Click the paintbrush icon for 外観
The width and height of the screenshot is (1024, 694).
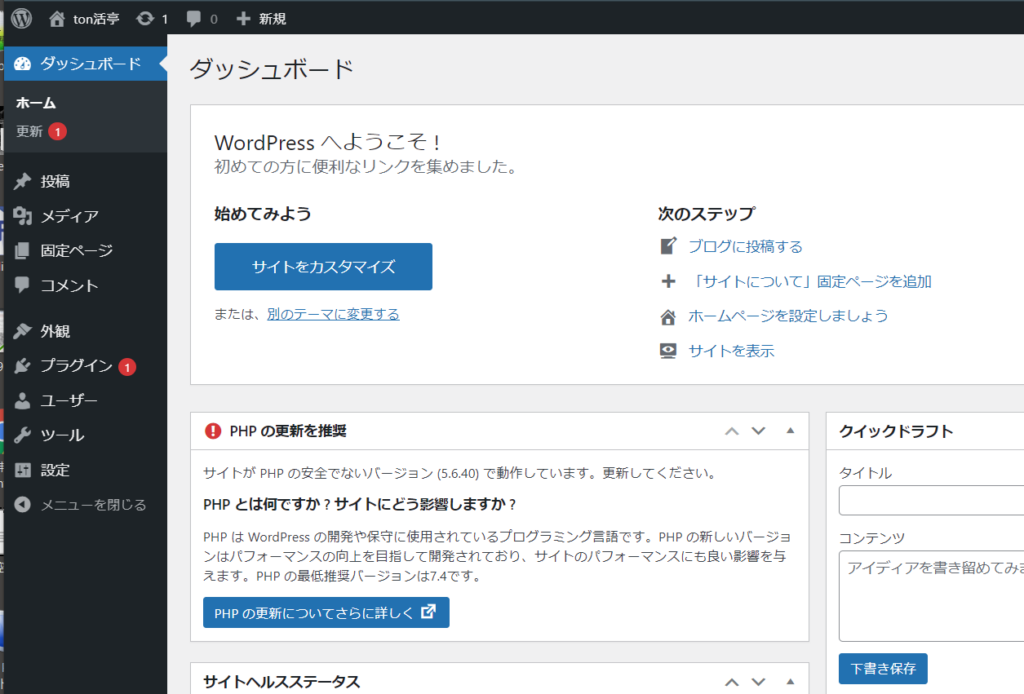pyautogui.click(x=23, y=331)
